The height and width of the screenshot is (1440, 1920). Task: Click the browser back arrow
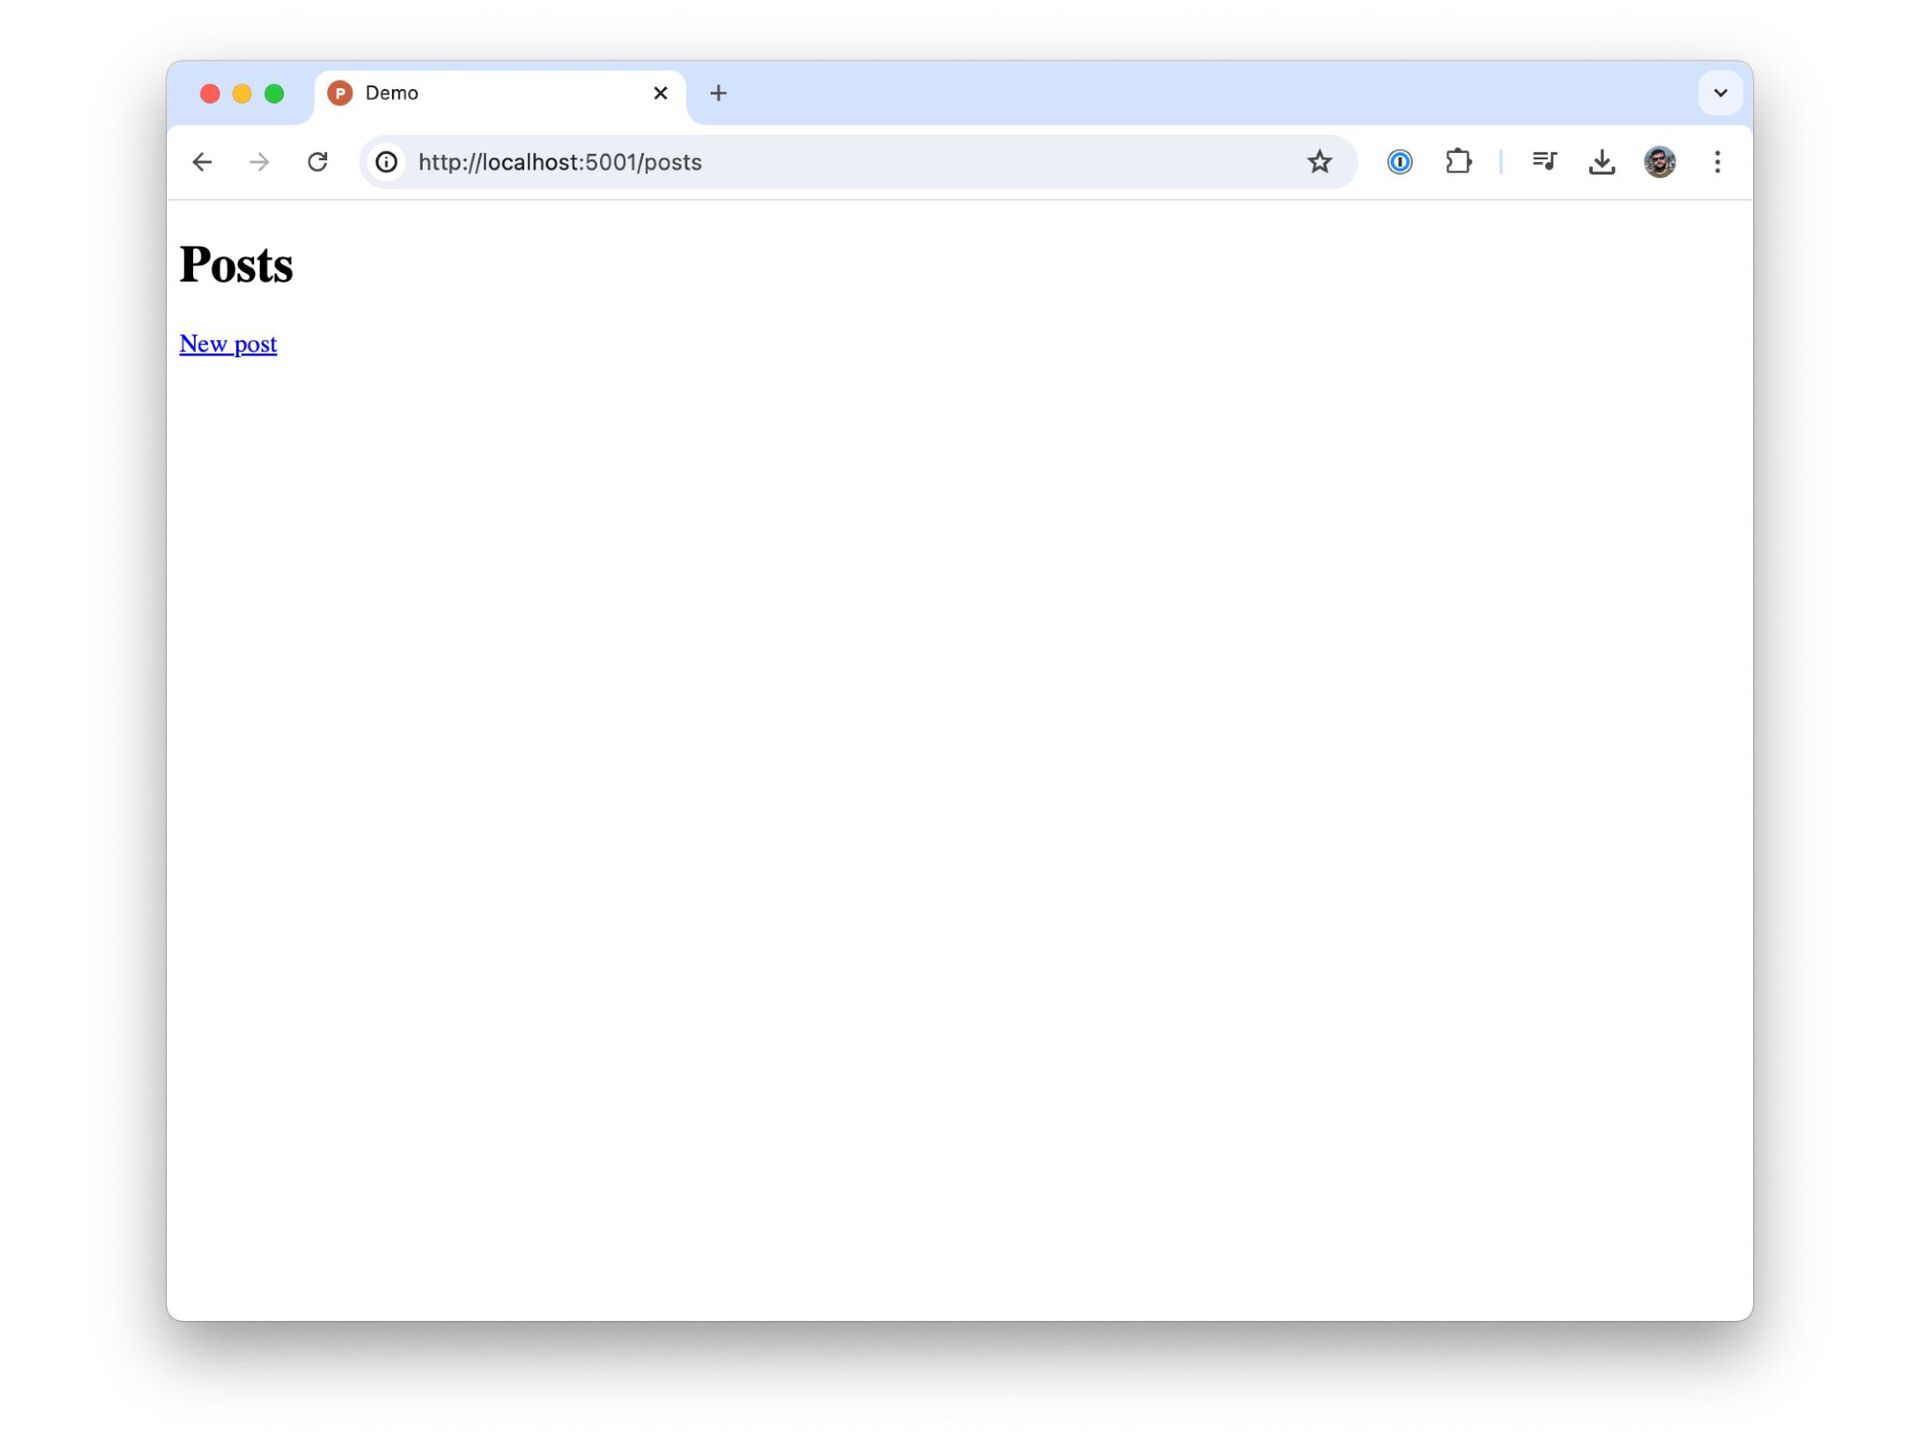pyautogui.click(x=202, y=162)
